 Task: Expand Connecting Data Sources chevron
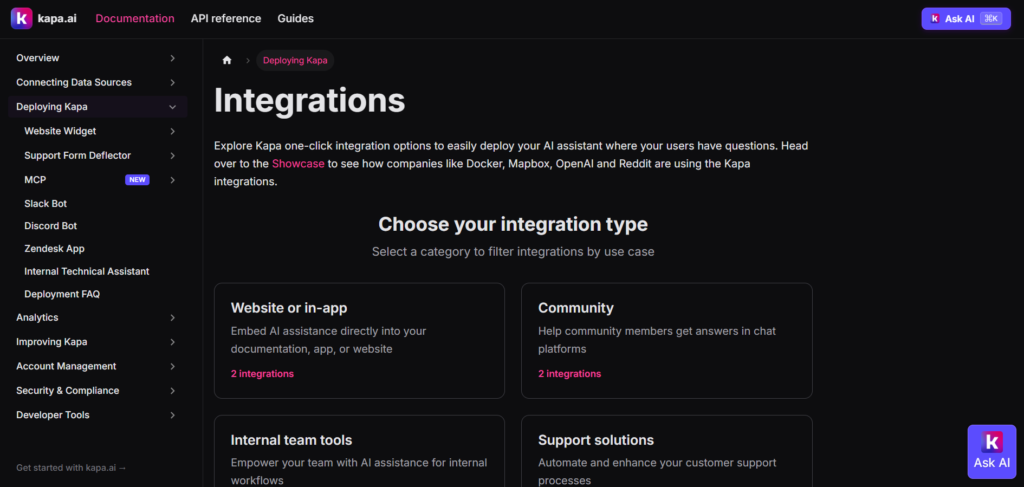tap(172, 82)
